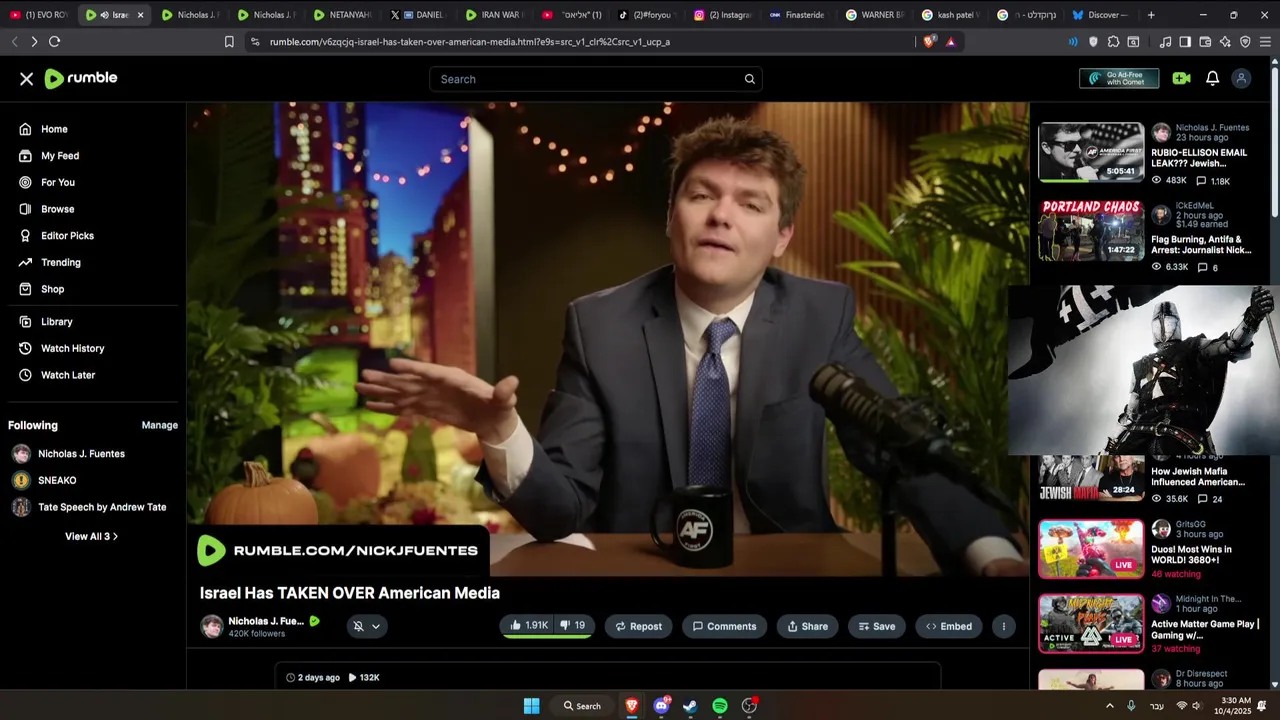Click the Save button
The width and height of the screenshot is (1280, 720).
coord(876,626)
